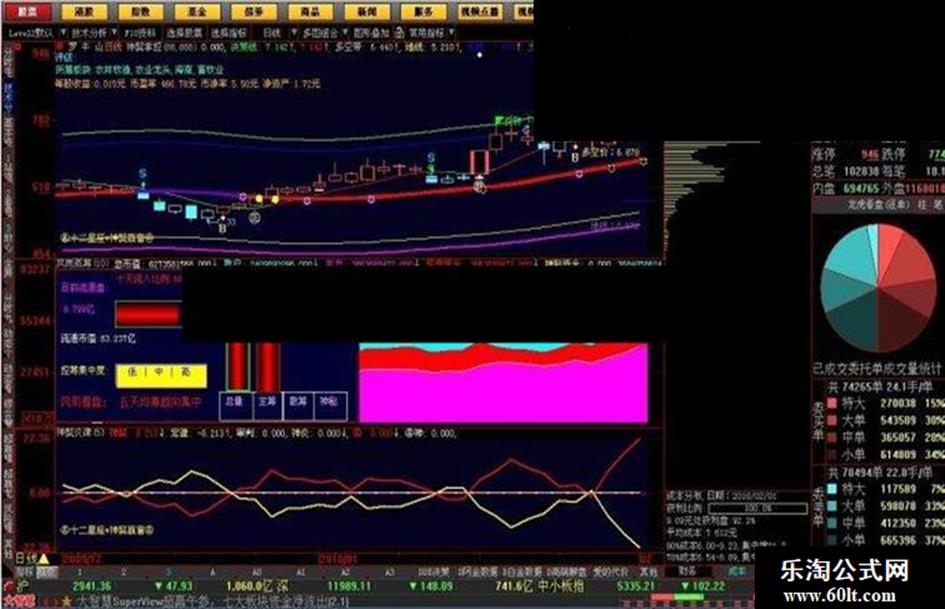Select the 神秘 box in chip panel
This screenshot has height=609, width=945.
click(330, 406)
